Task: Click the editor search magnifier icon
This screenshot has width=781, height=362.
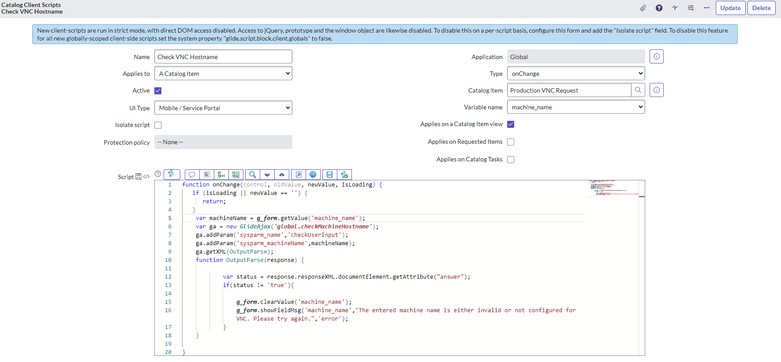Action: 253,174
